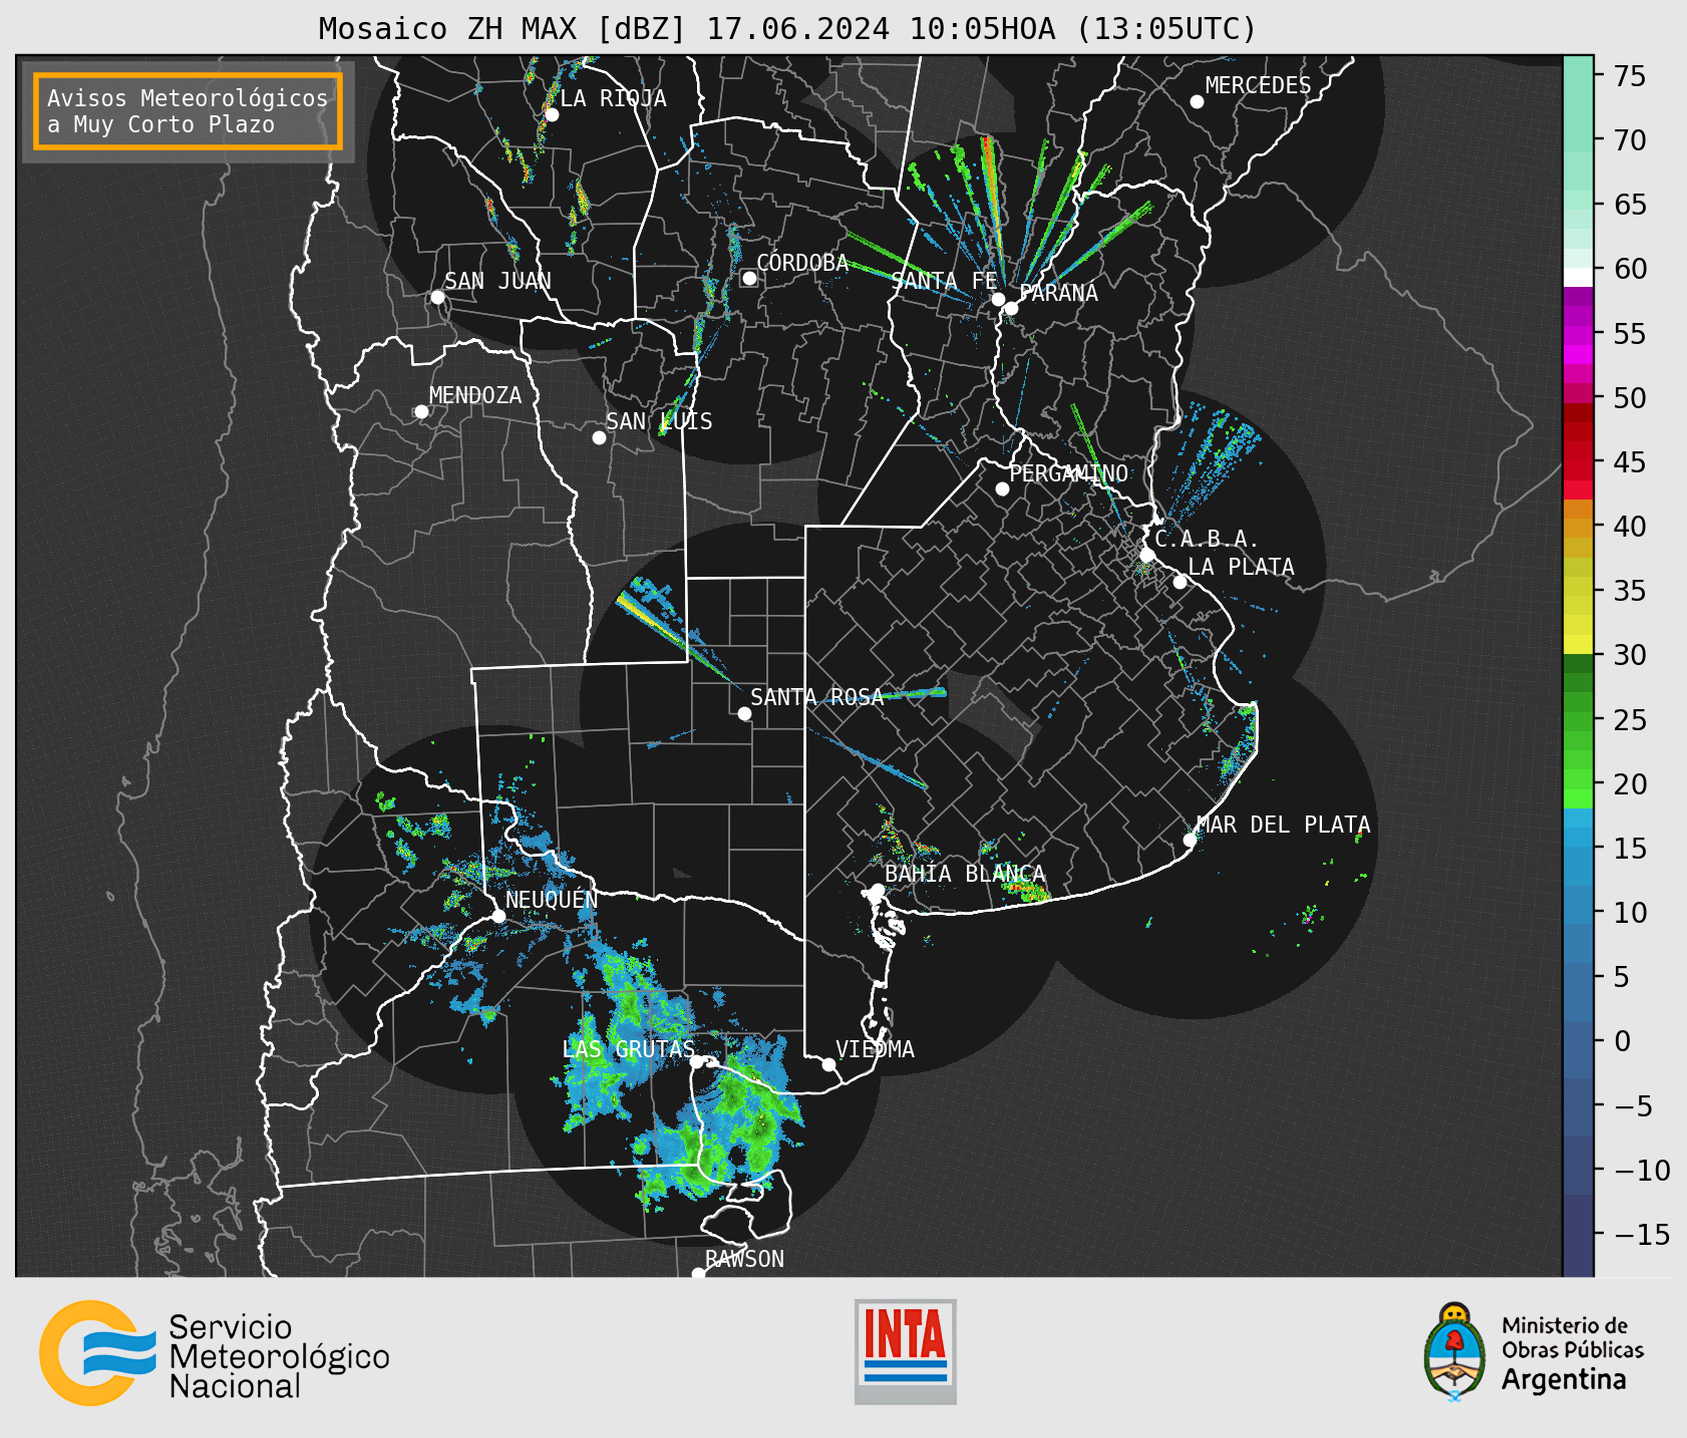The height and width of the screenshot is (1438, 1687).
Task: Click the VIEDMA city marker
Action: click(x=829, y=1065)
